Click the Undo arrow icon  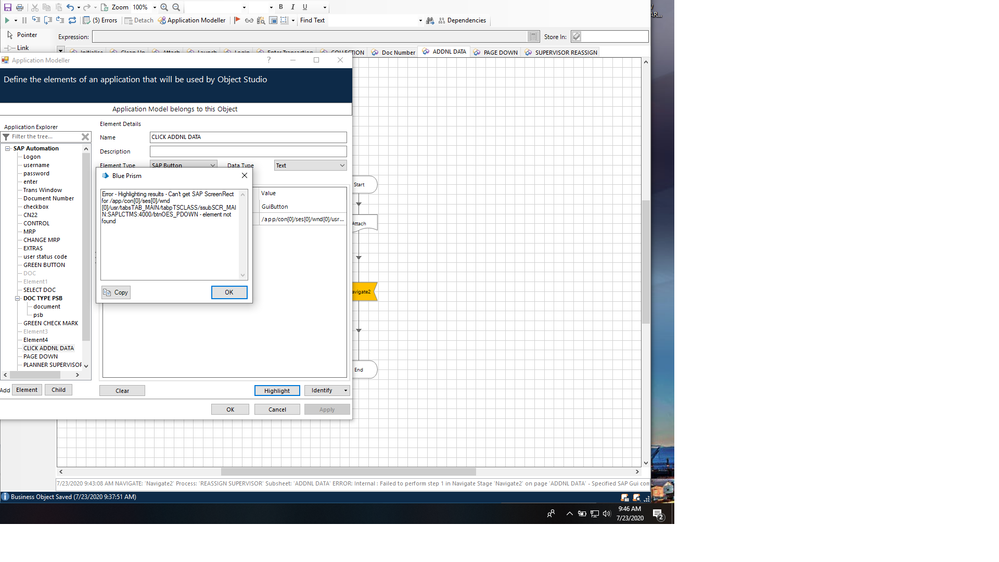tap(70, 7)
